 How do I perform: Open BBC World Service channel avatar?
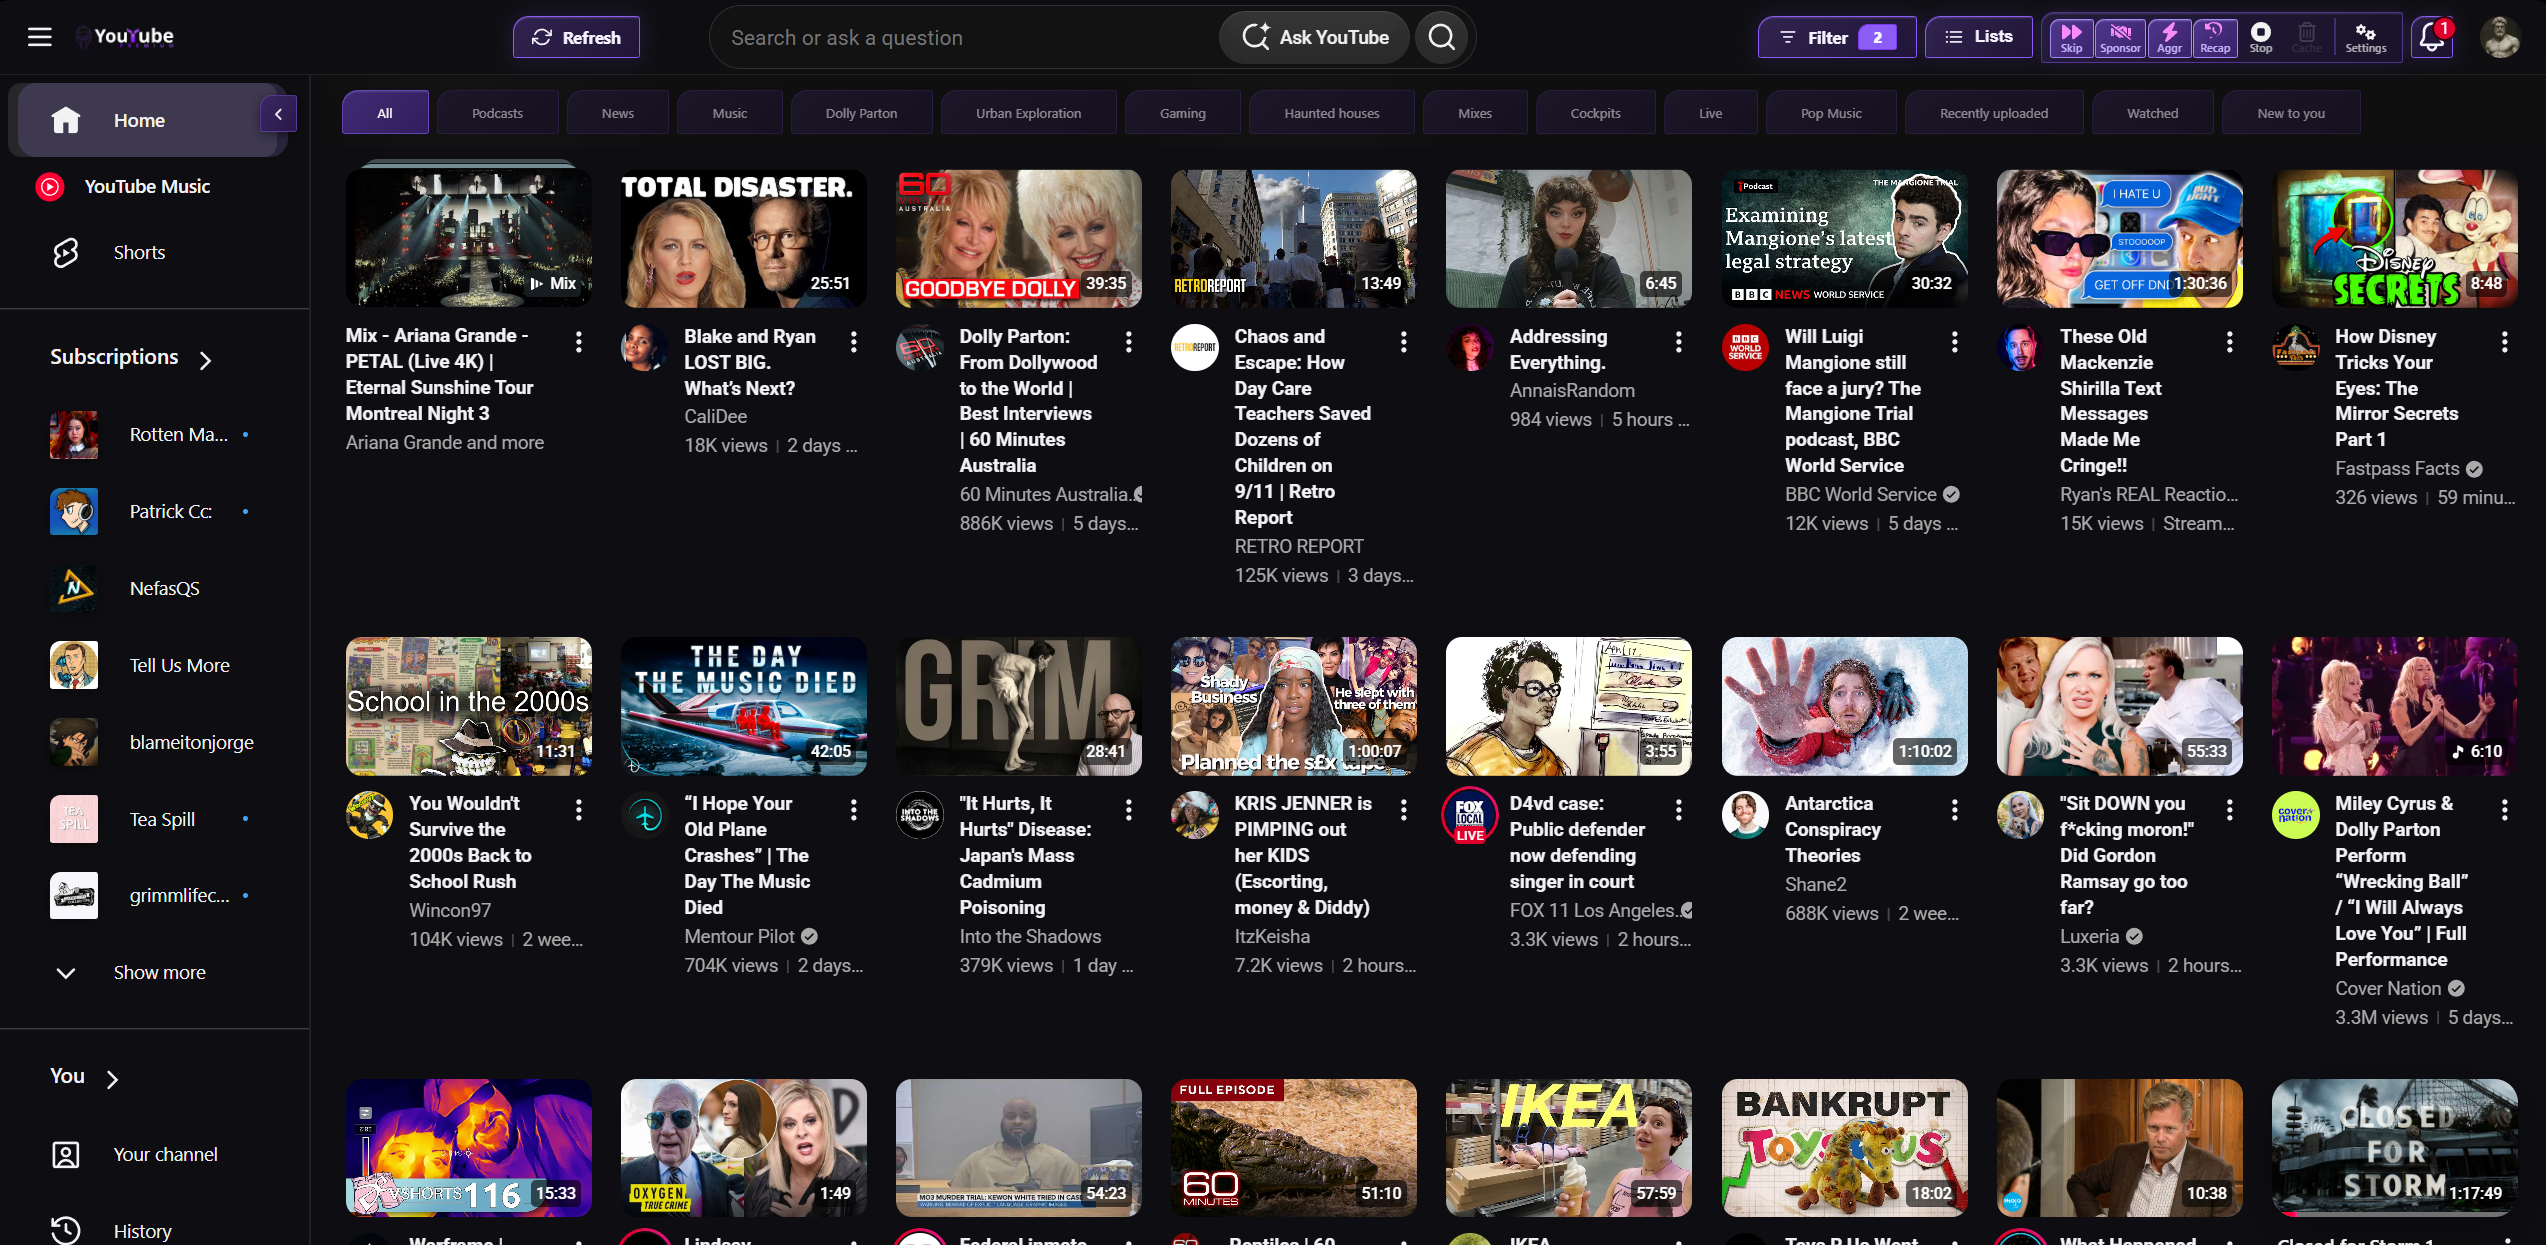coord(1745,348)
